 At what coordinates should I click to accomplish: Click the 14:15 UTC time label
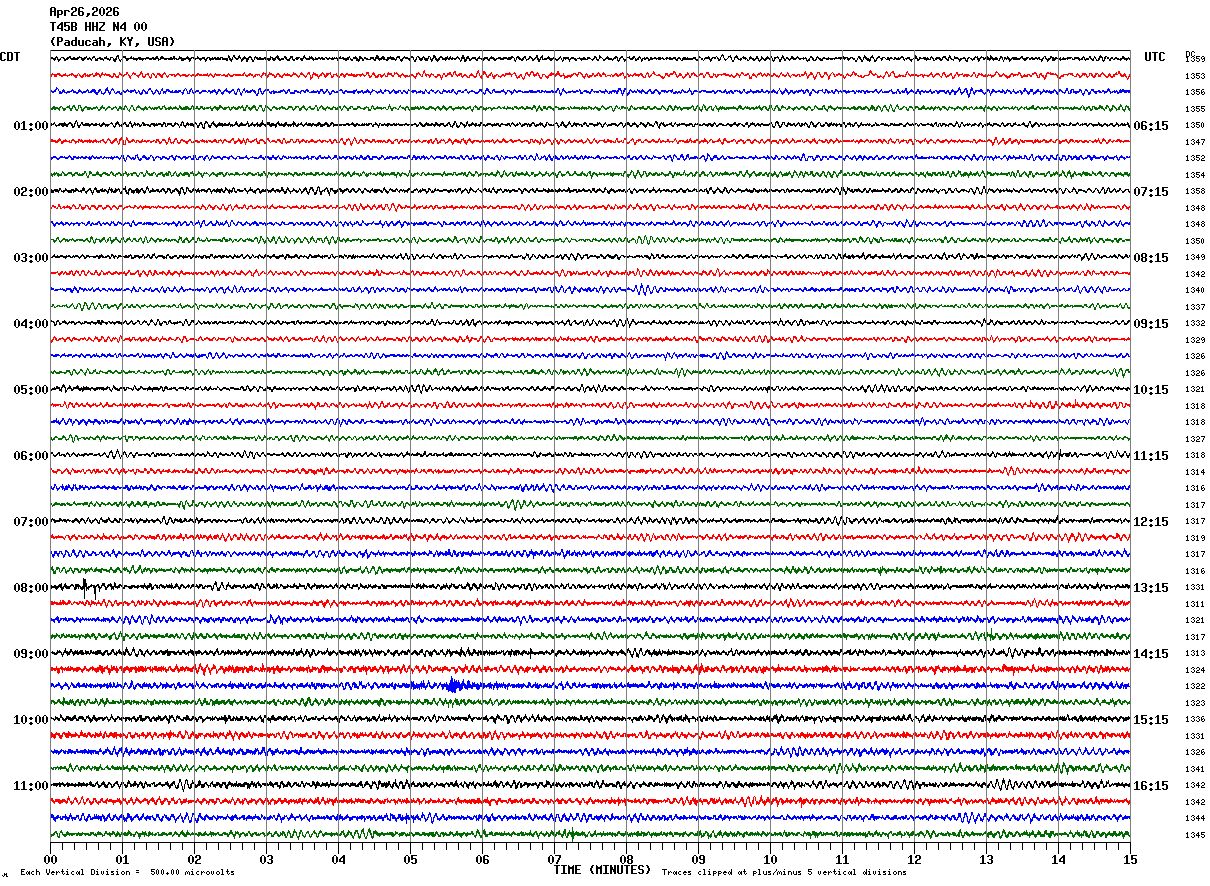click(1150, 654)
